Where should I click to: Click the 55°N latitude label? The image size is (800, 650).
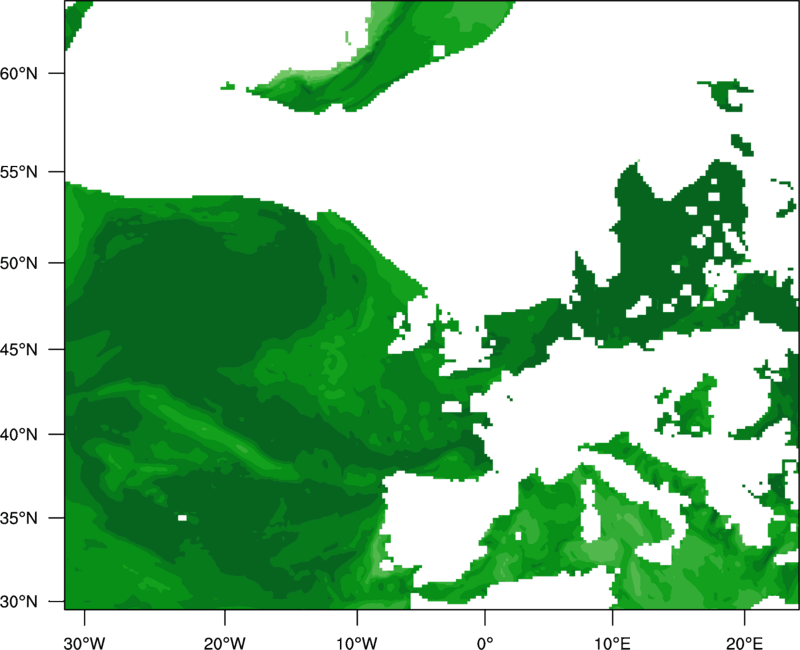[x=19, y=172]
